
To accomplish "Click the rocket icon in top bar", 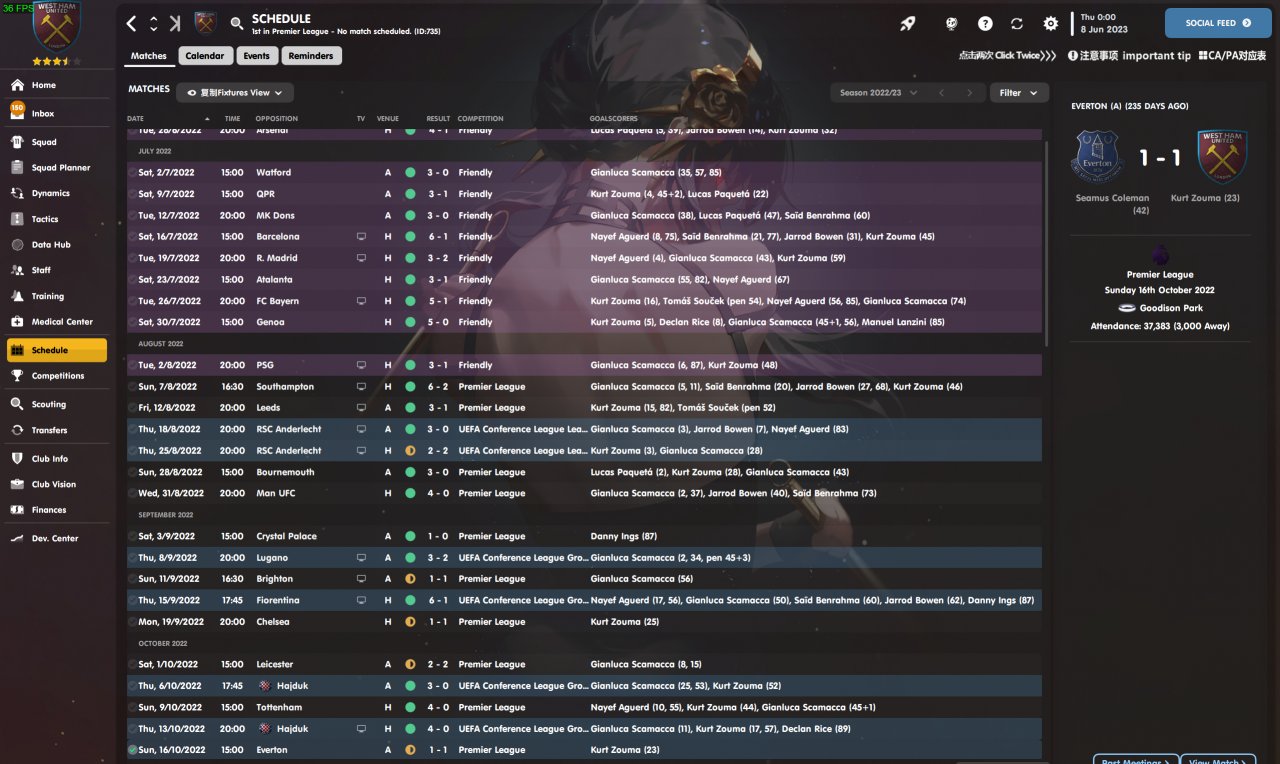I will click(x=908, y=23).
